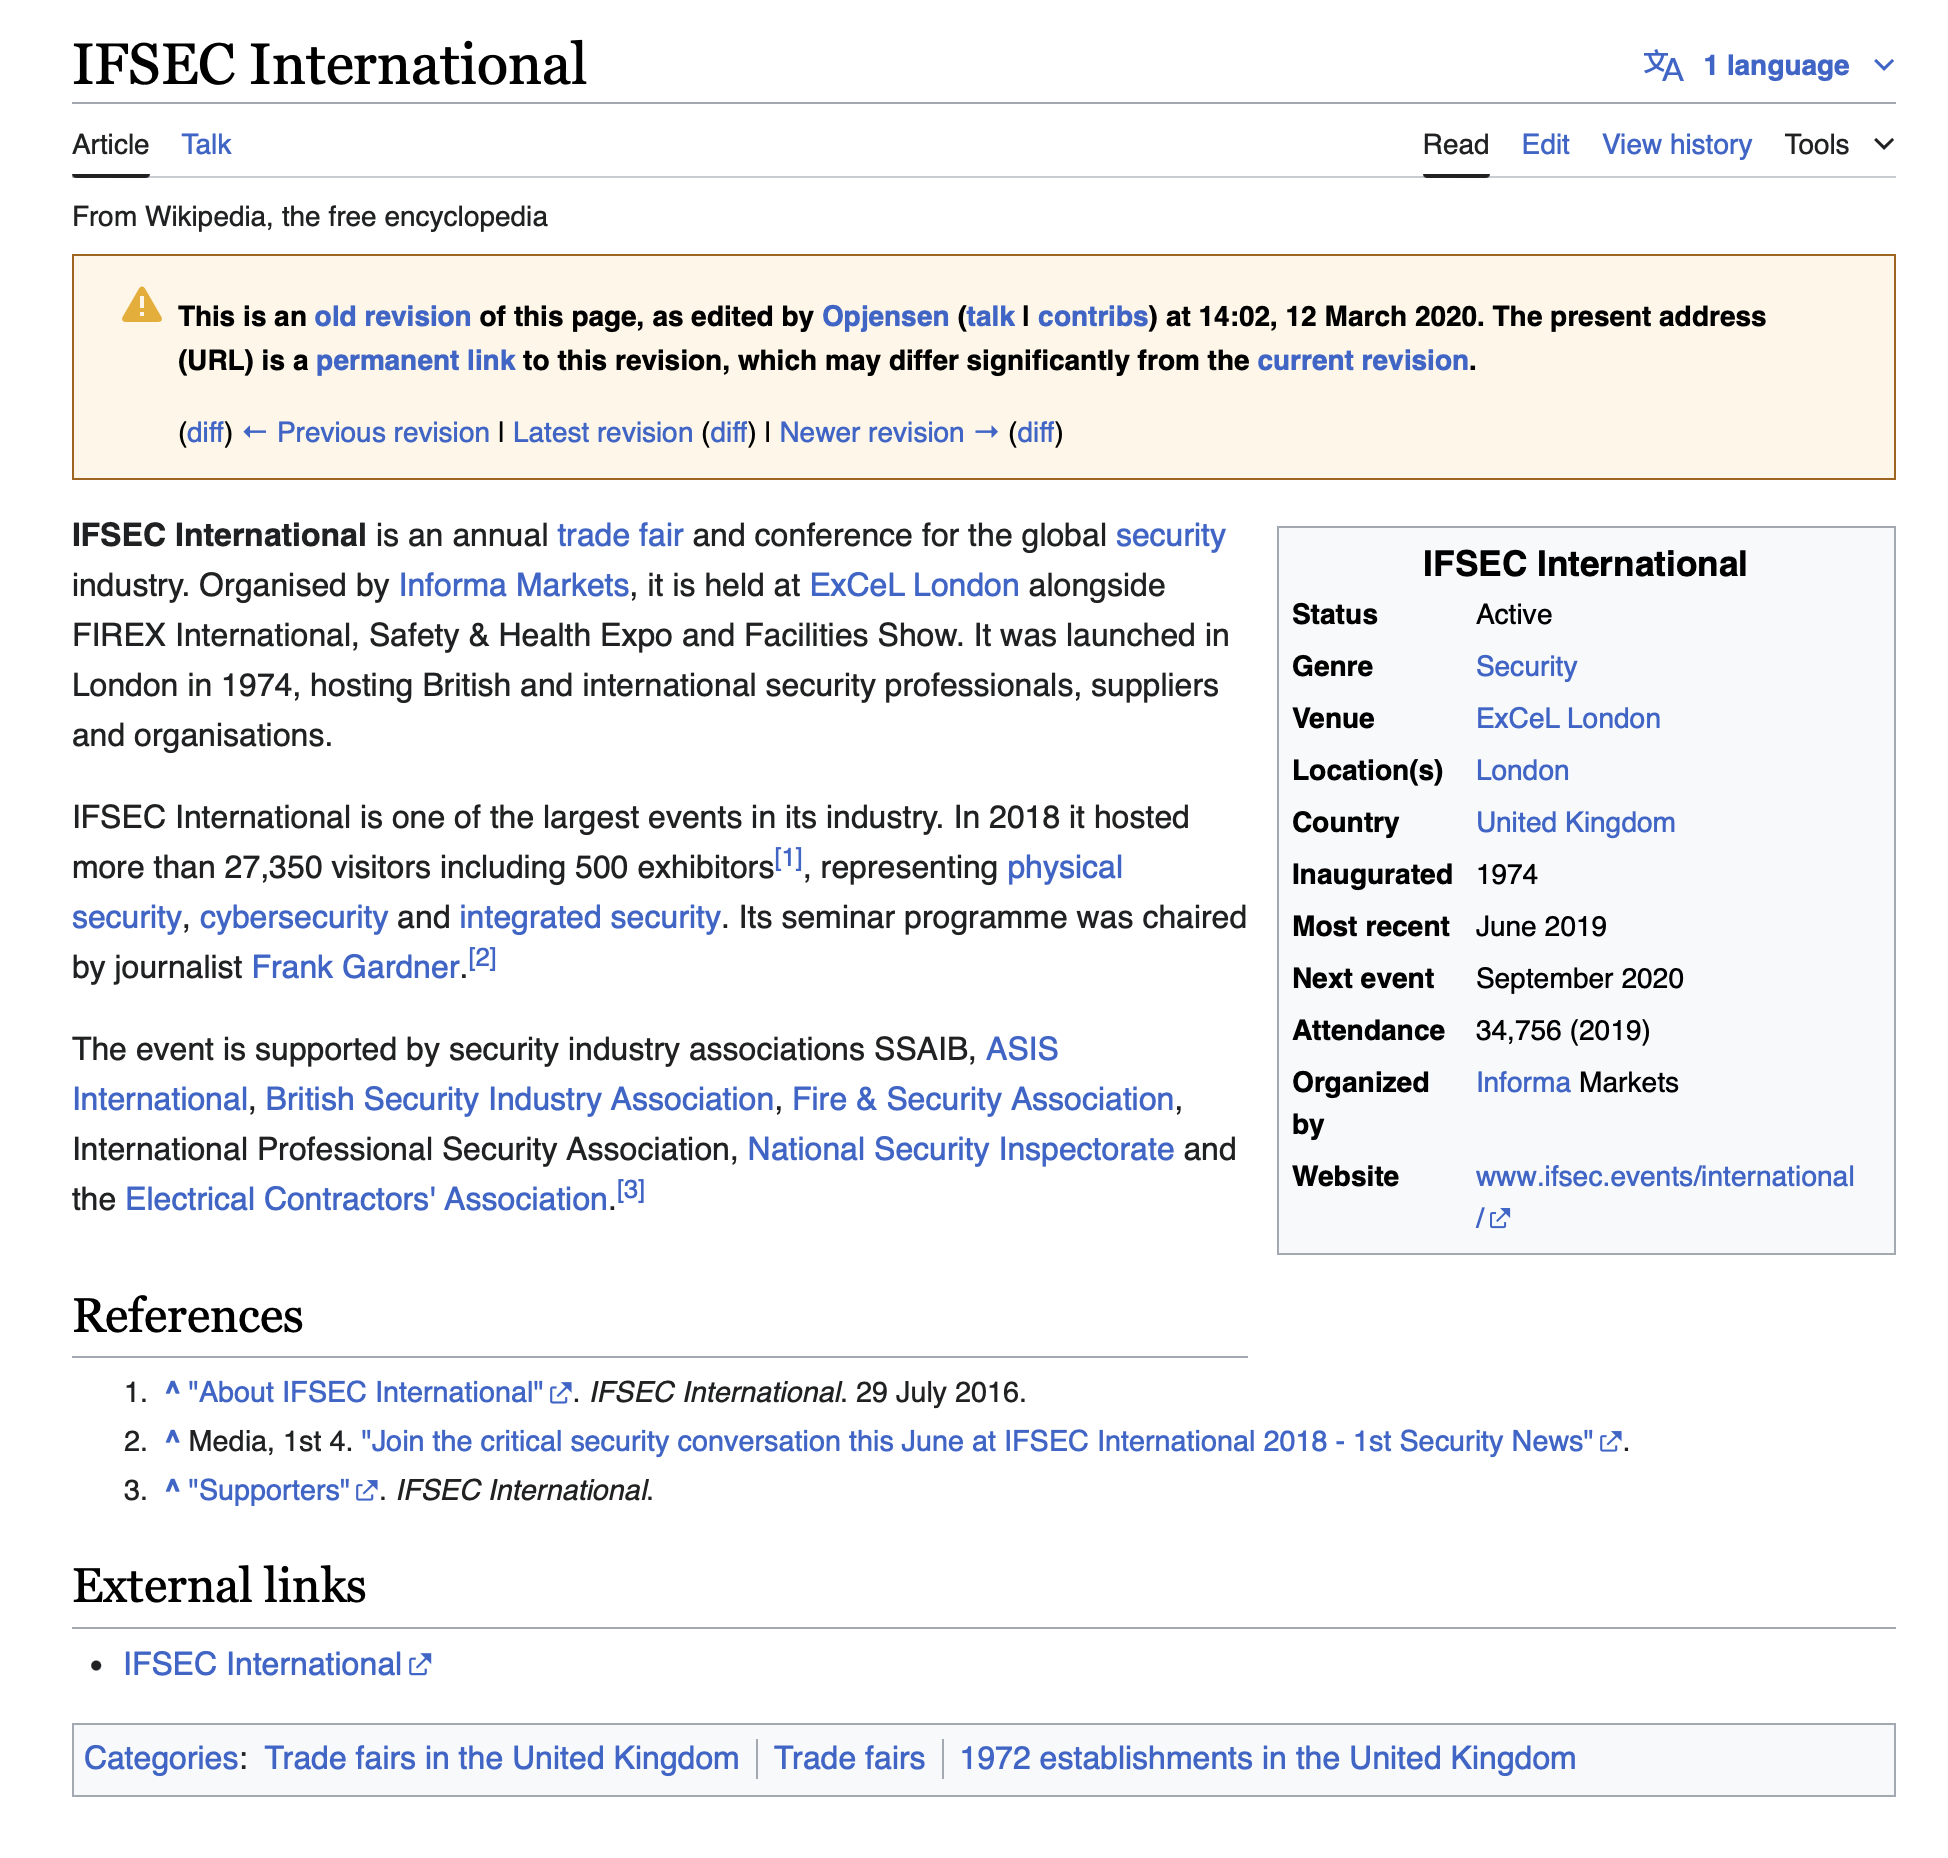
Task: Open the permanent link hyperlink
Action: (x=415, y=360)
